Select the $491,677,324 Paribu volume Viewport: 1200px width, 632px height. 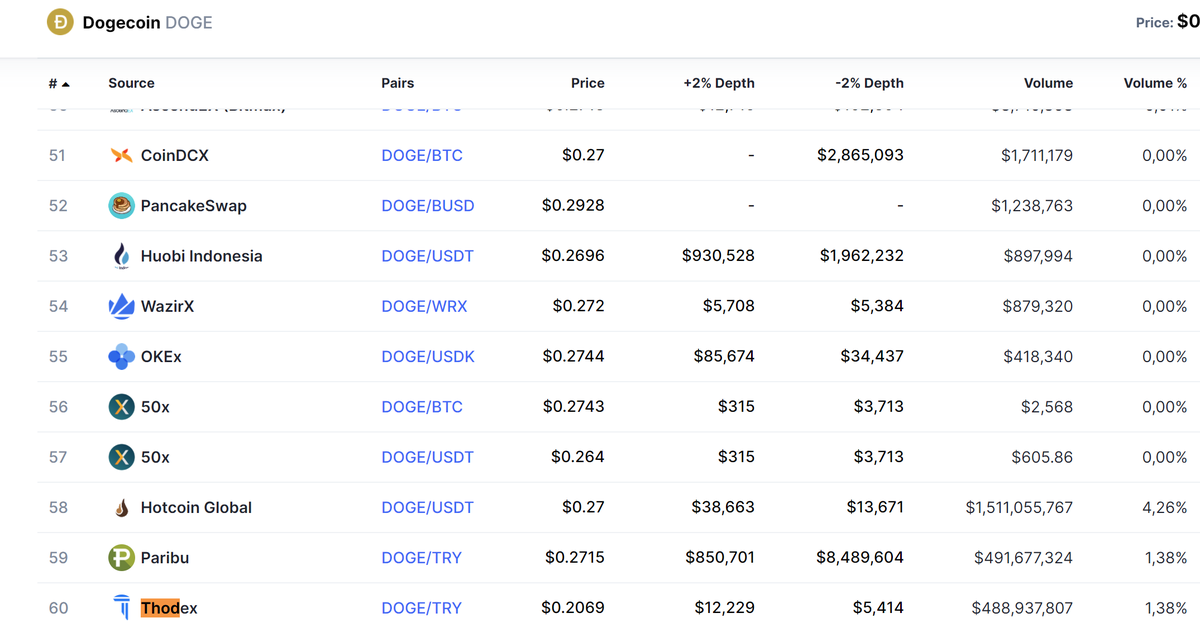coord(1023,557)
